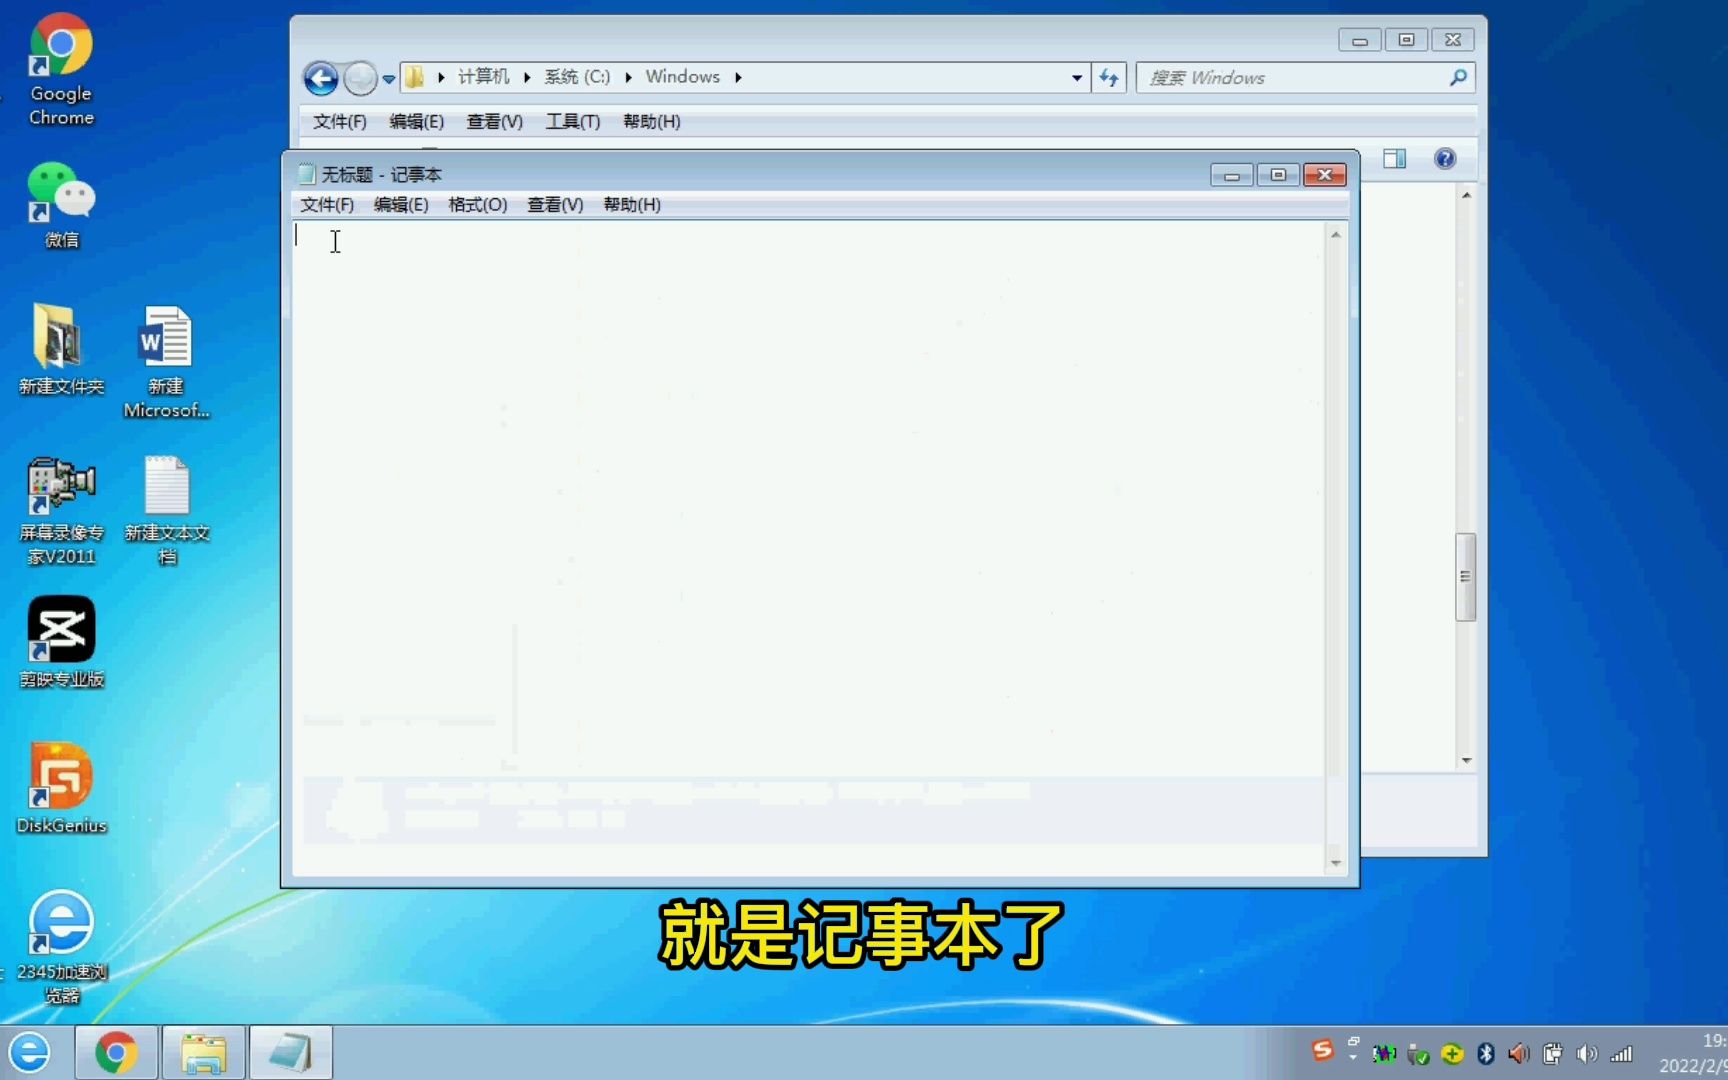Open the File Explorer taskbar button

click(x=203, y=1053)
